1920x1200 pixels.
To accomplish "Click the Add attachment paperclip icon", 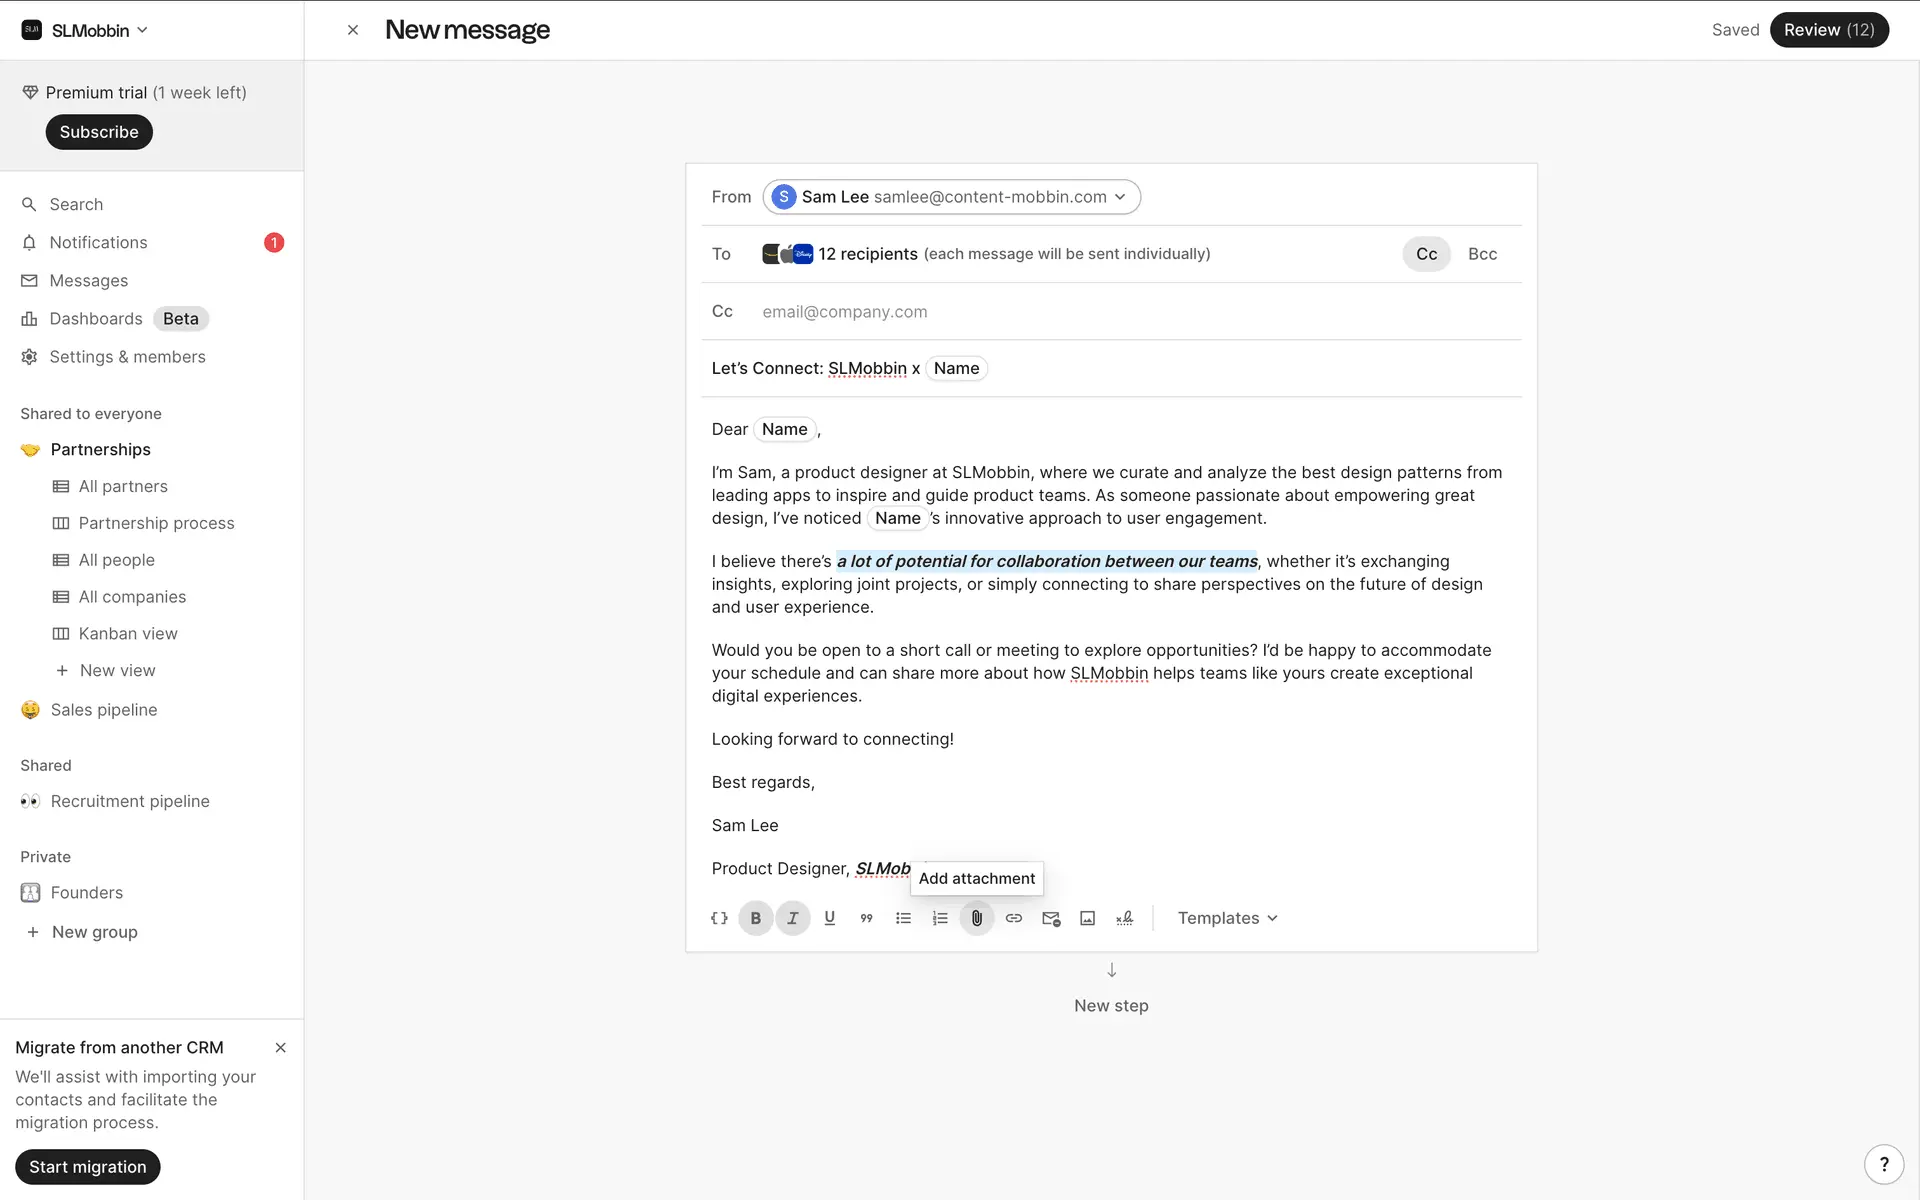I will [976, 918].
